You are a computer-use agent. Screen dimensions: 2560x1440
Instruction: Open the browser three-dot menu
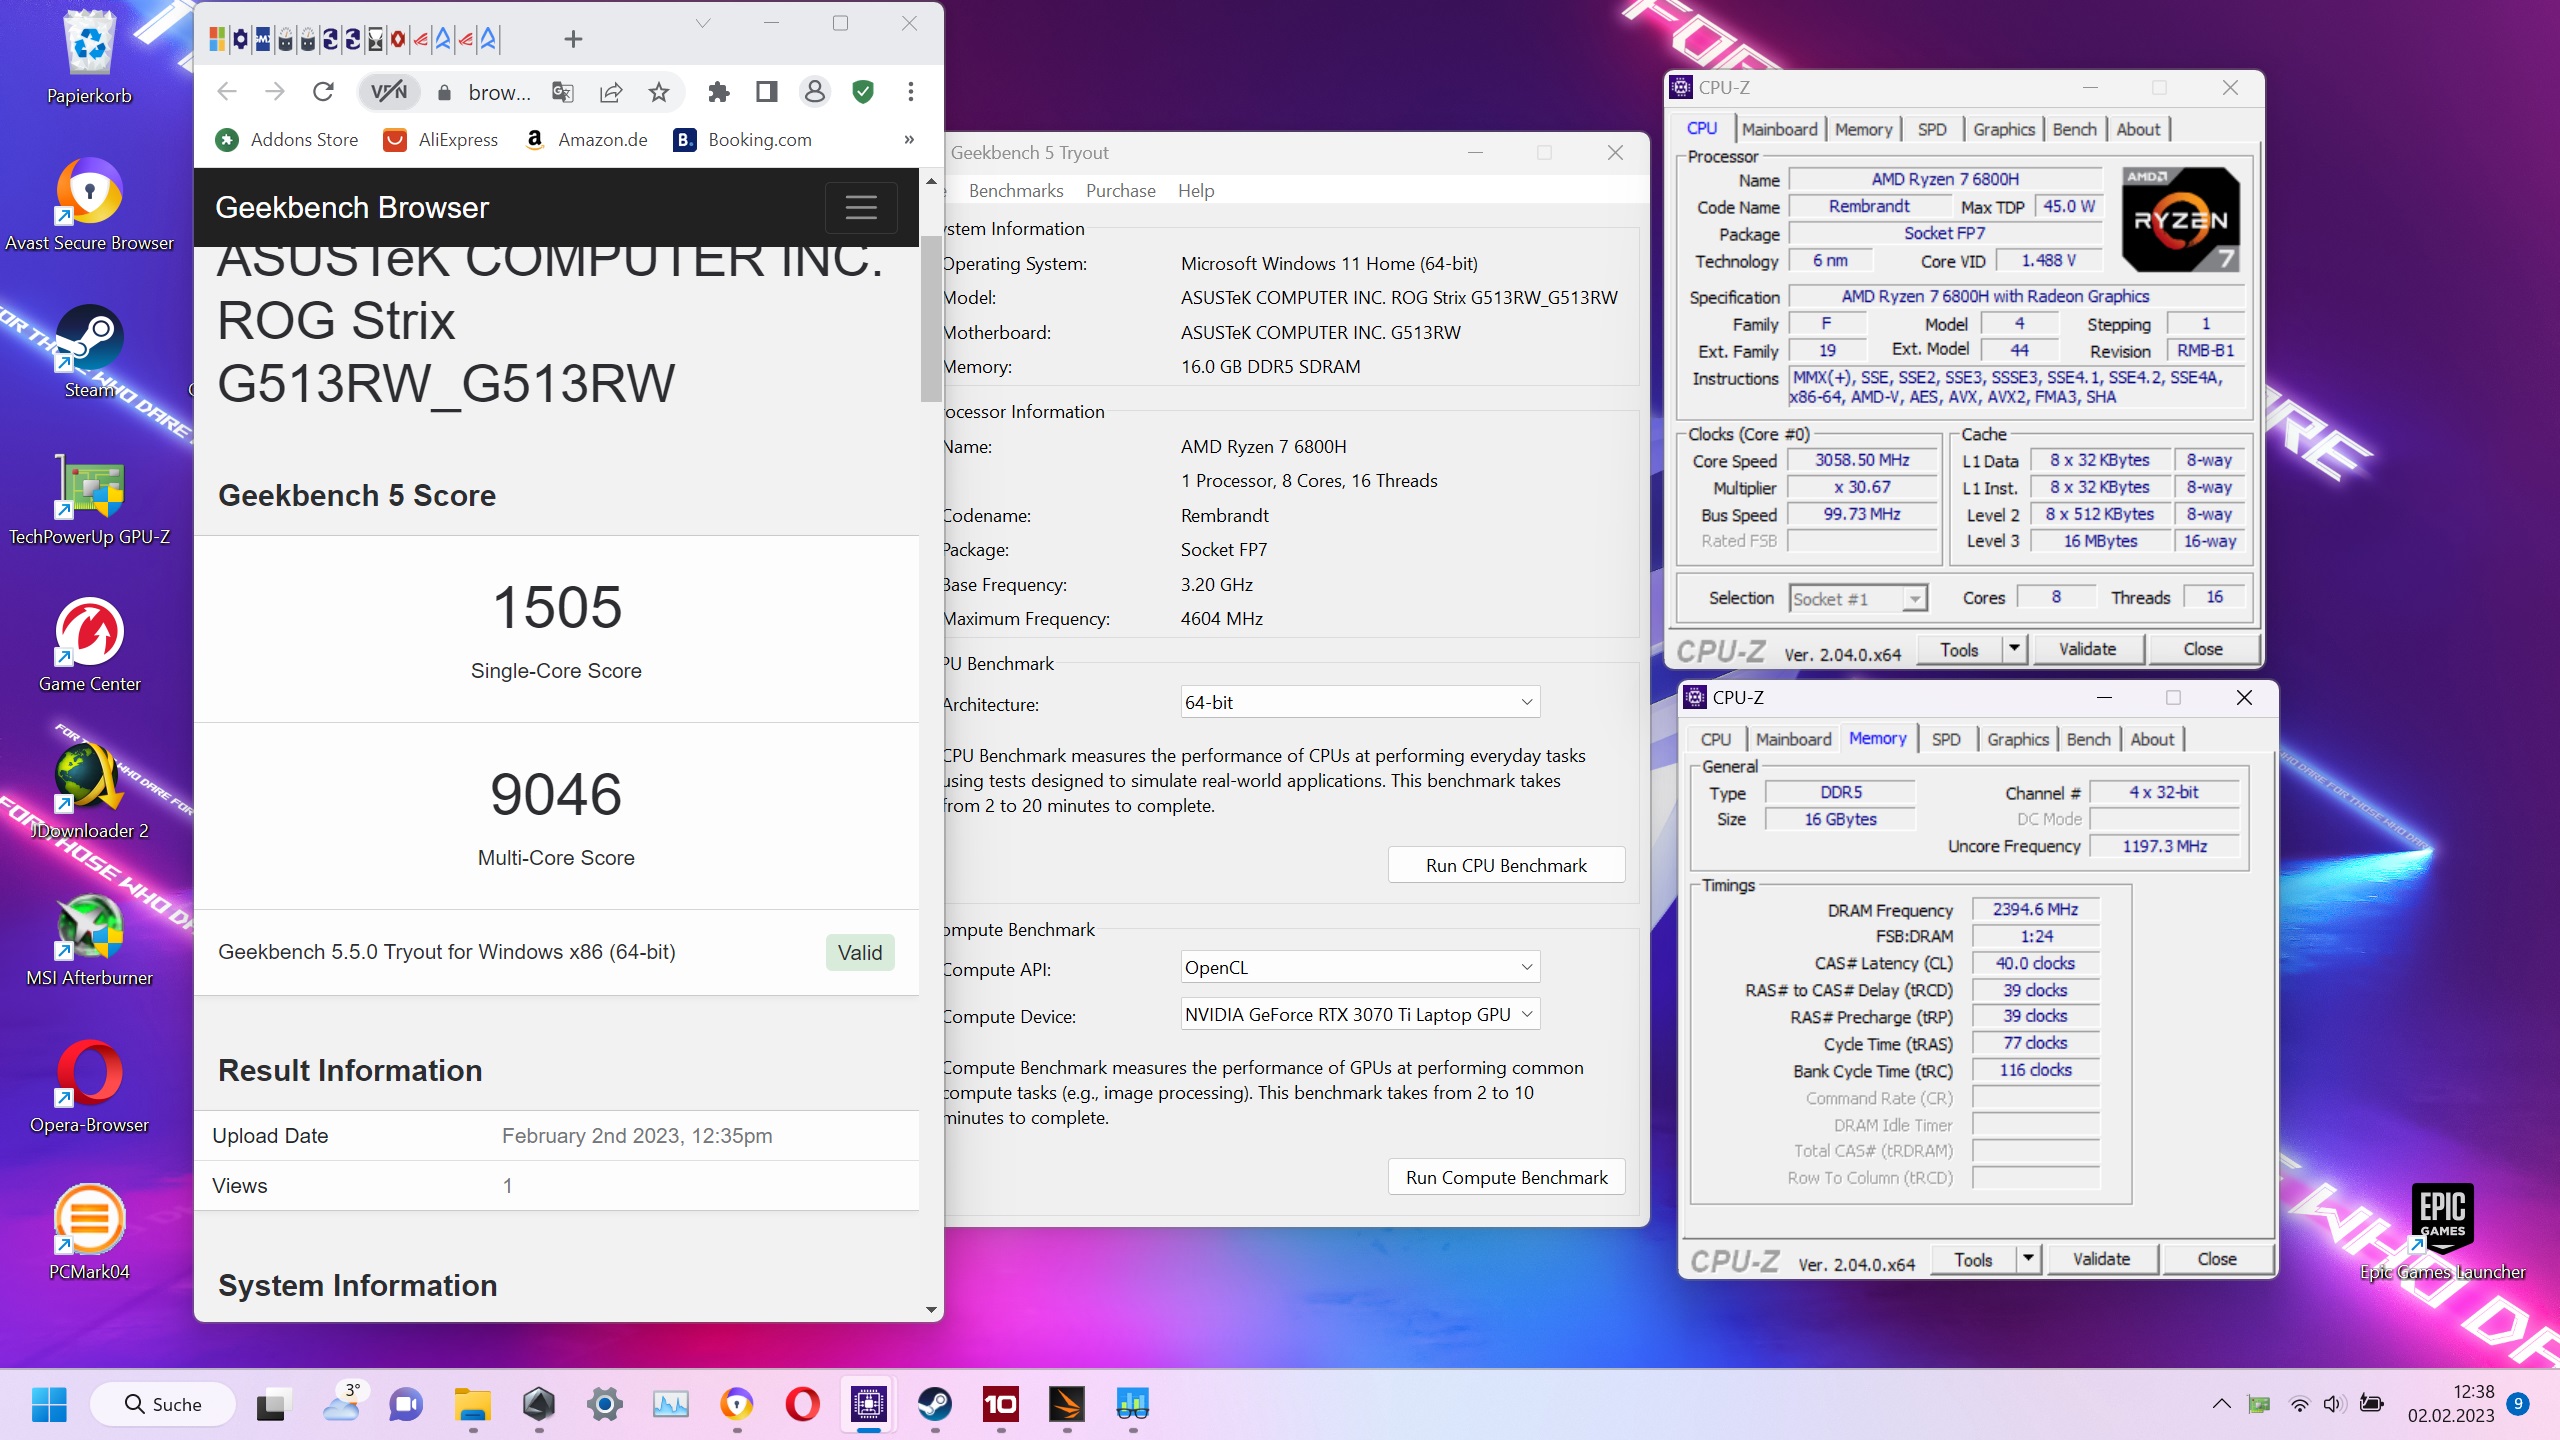point(911,92)
